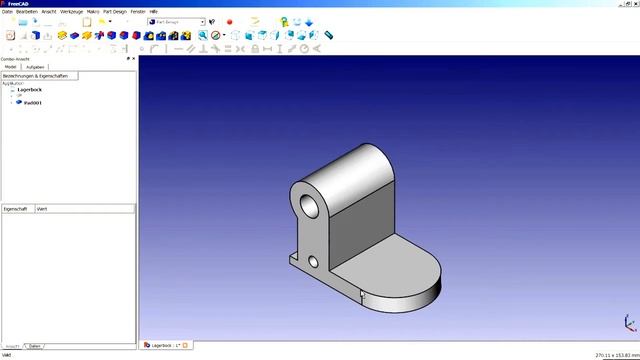Switch to the Model tab
Screen dimensions: 640x360
tap(11, 67)
